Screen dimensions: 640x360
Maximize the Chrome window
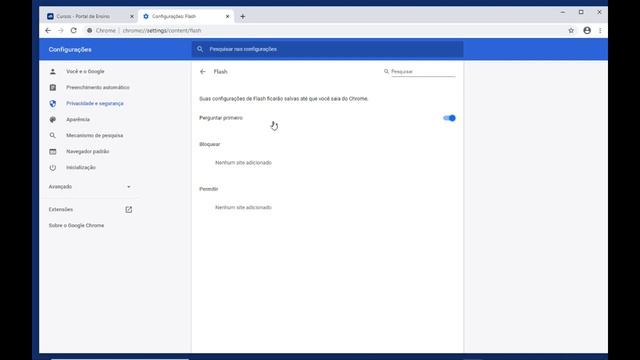coord(581,13)
